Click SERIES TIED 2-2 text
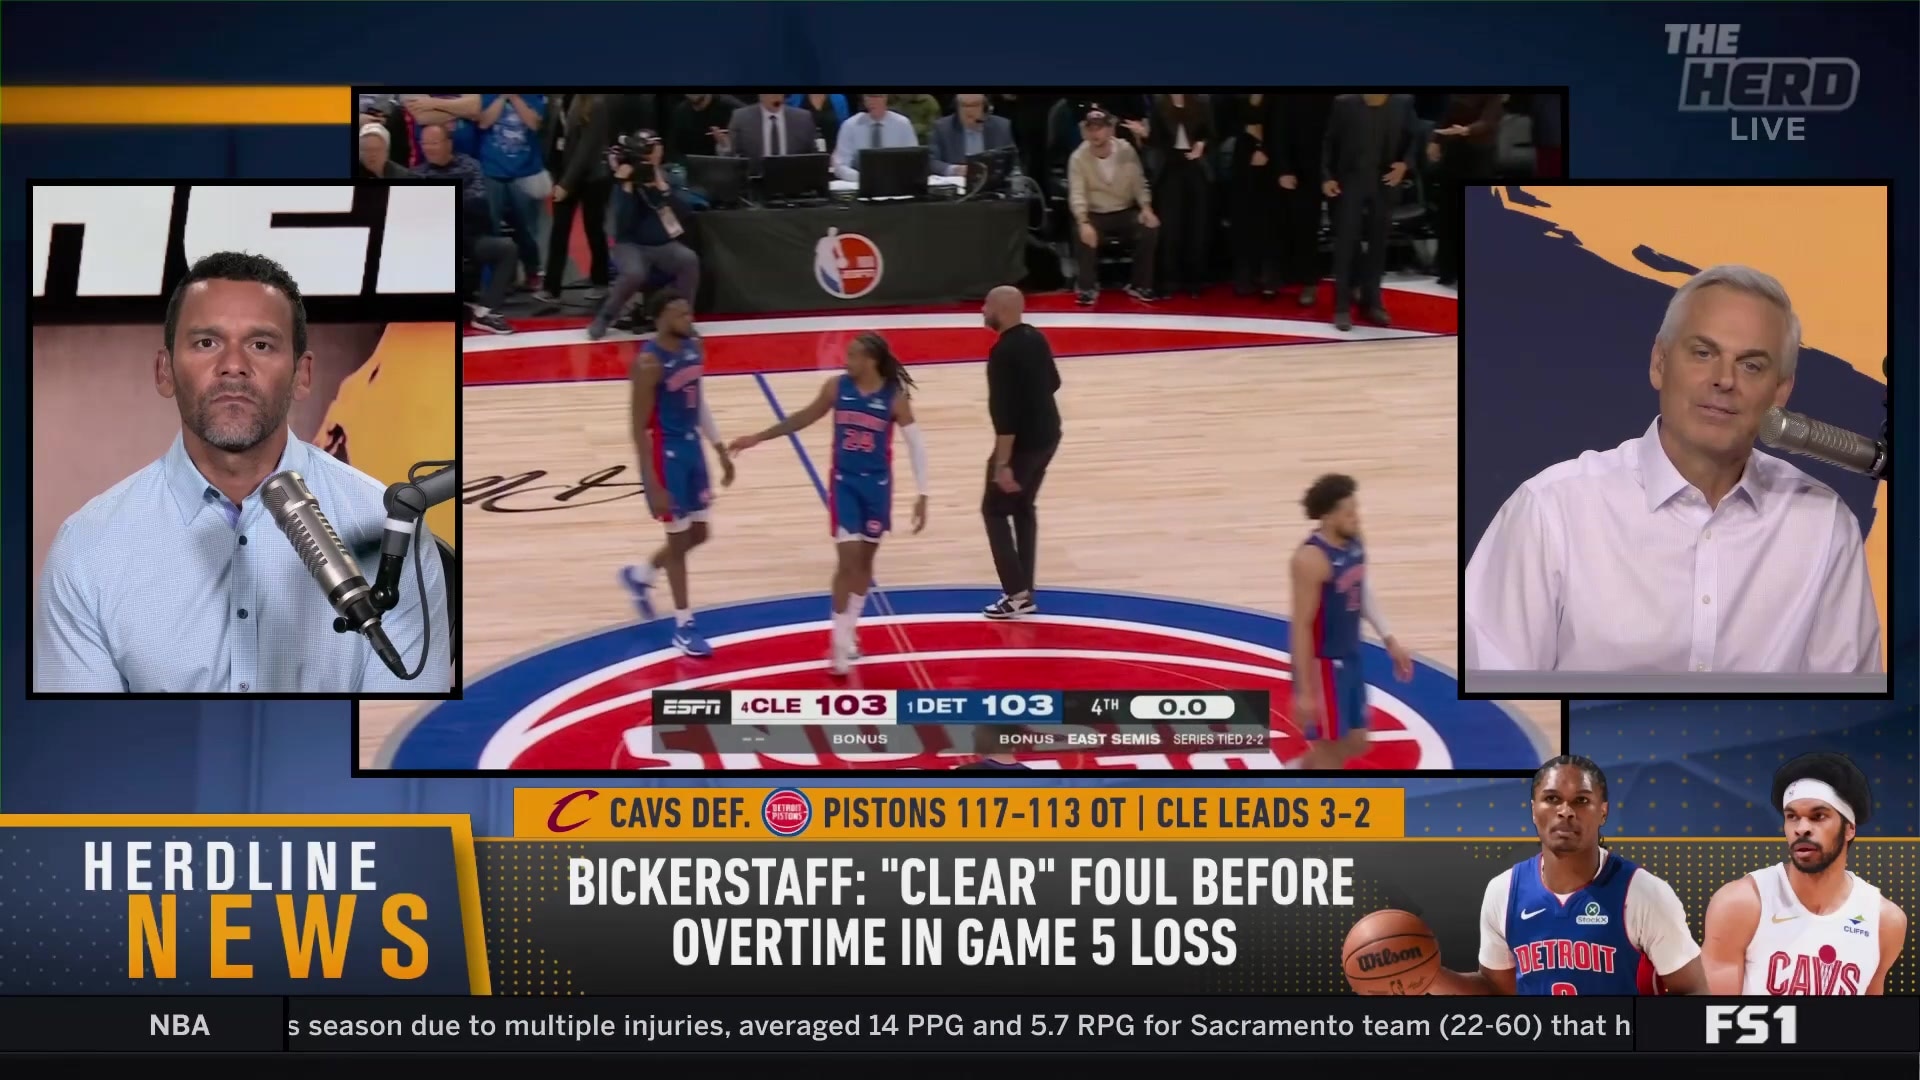The height and width of the screenshot is (1080, 1920). click(x=1218, y=739)
